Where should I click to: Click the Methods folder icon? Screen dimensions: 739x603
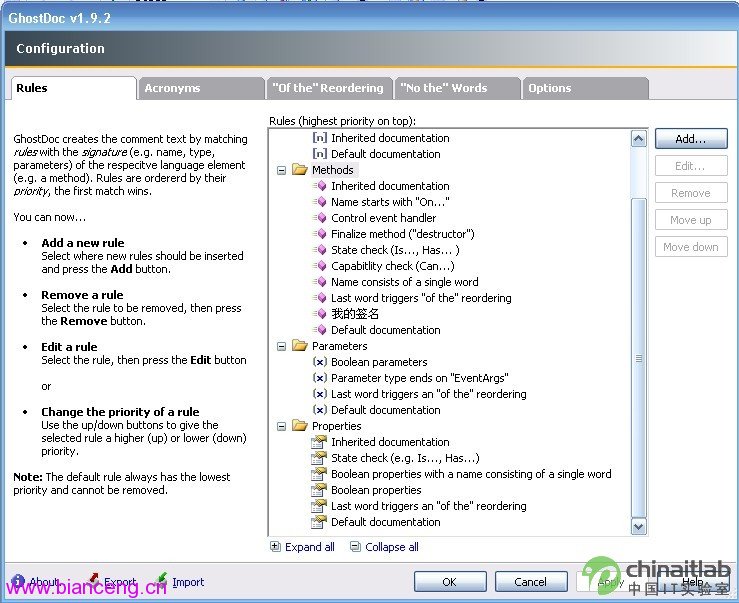pos(300,169)
